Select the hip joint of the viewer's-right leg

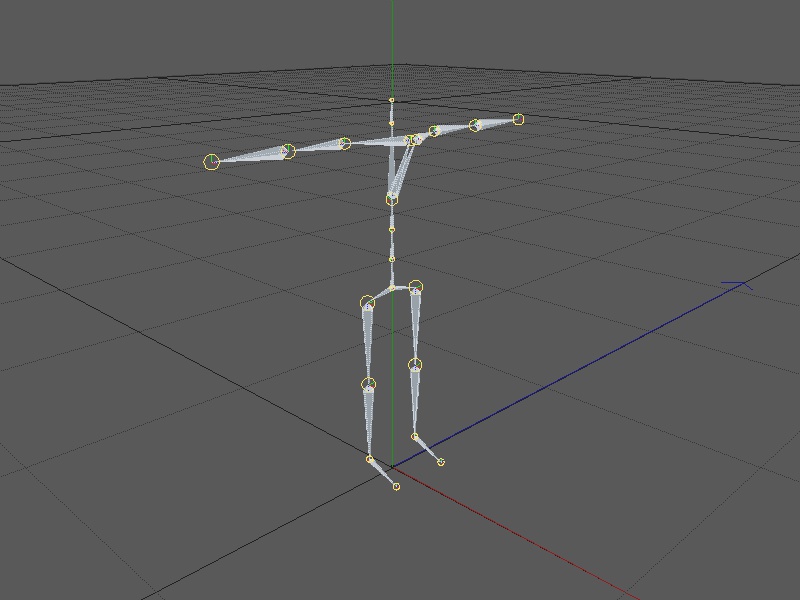(416, 287)
